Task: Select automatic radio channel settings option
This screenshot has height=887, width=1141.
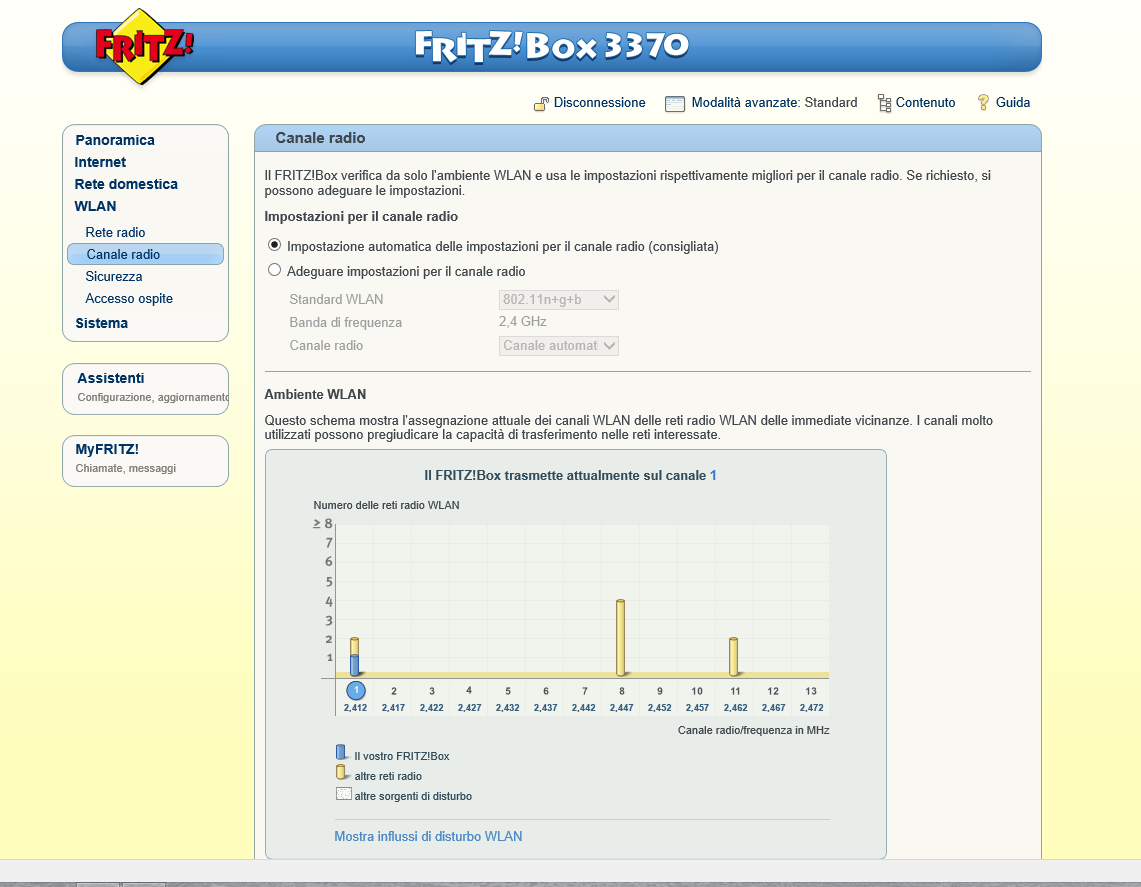Action: click(x=274, y=245)
